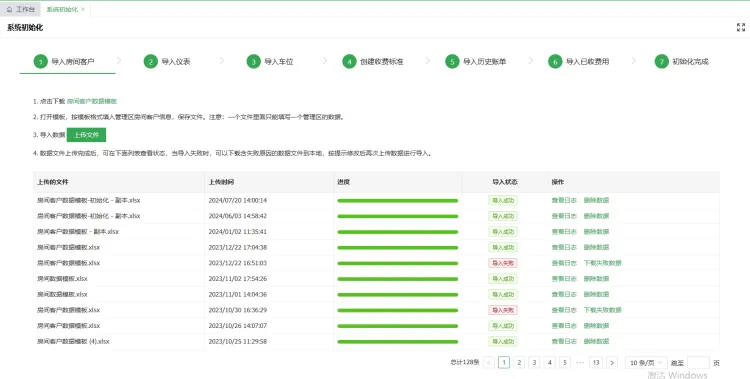The image size is (750, 379).
Task: Click the 上传文件 button
Action: (x=86, y=135)
